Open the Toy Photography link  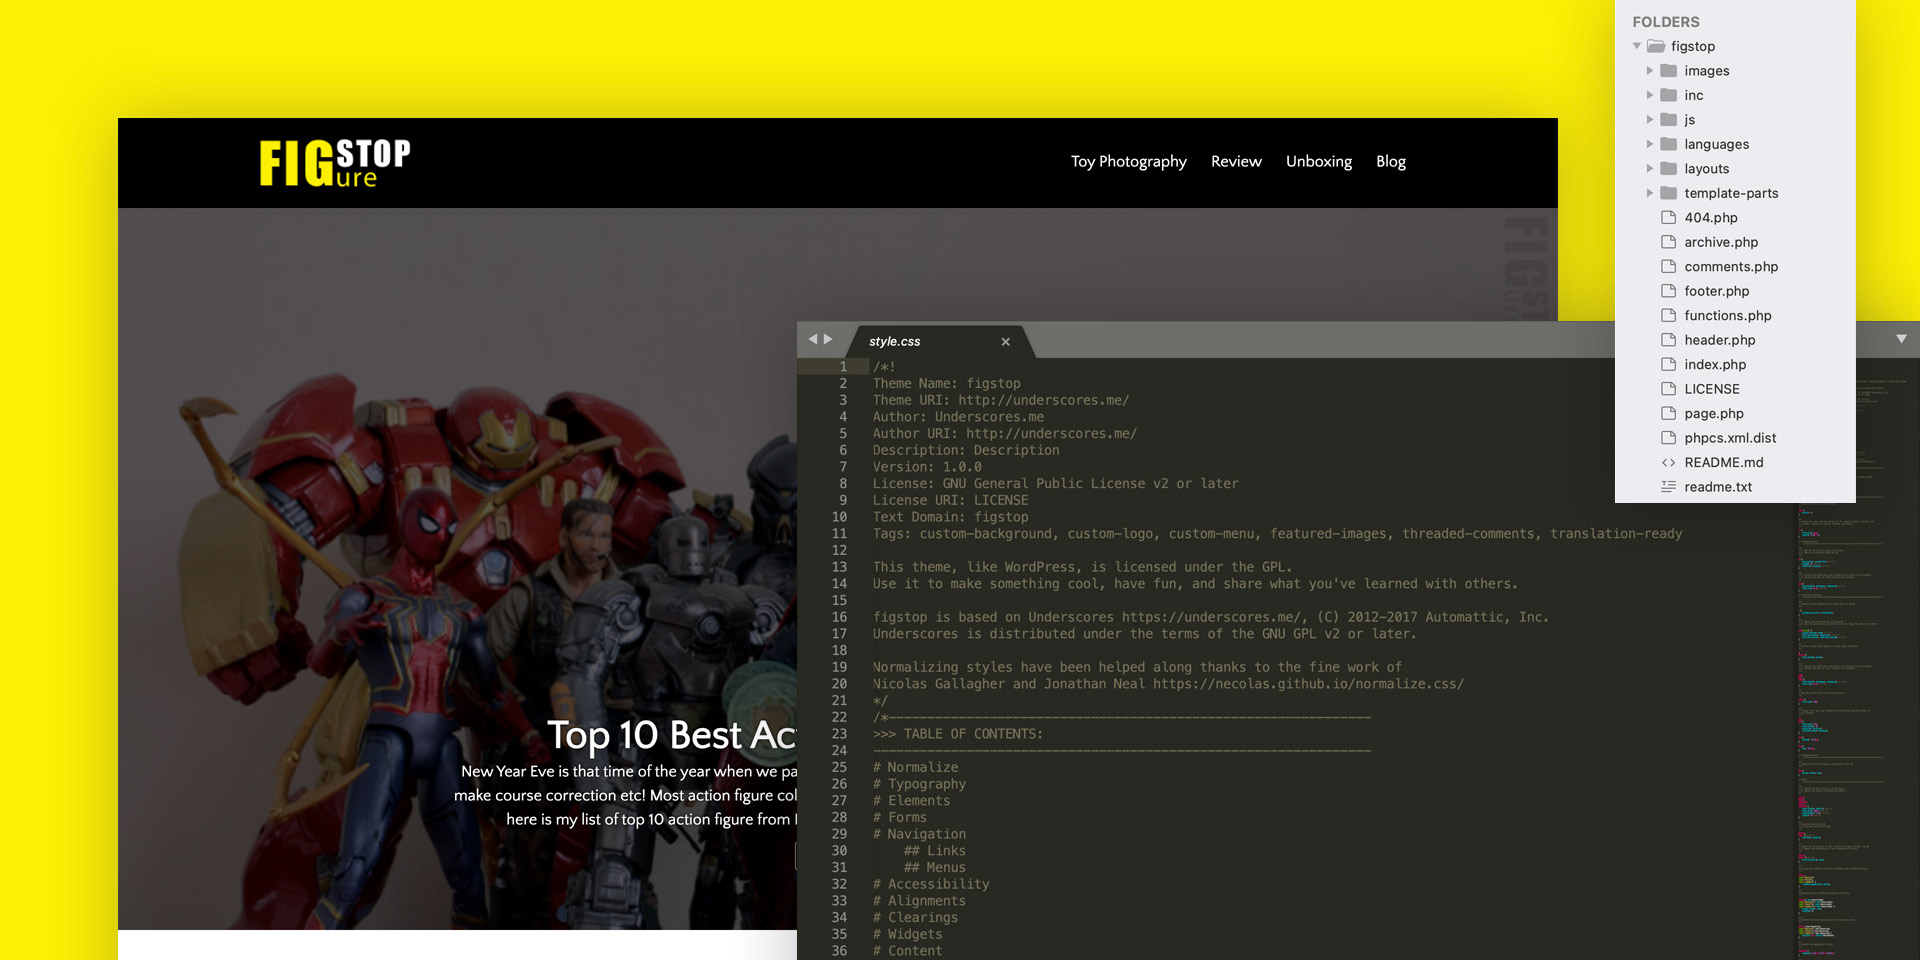point(1129,161)
